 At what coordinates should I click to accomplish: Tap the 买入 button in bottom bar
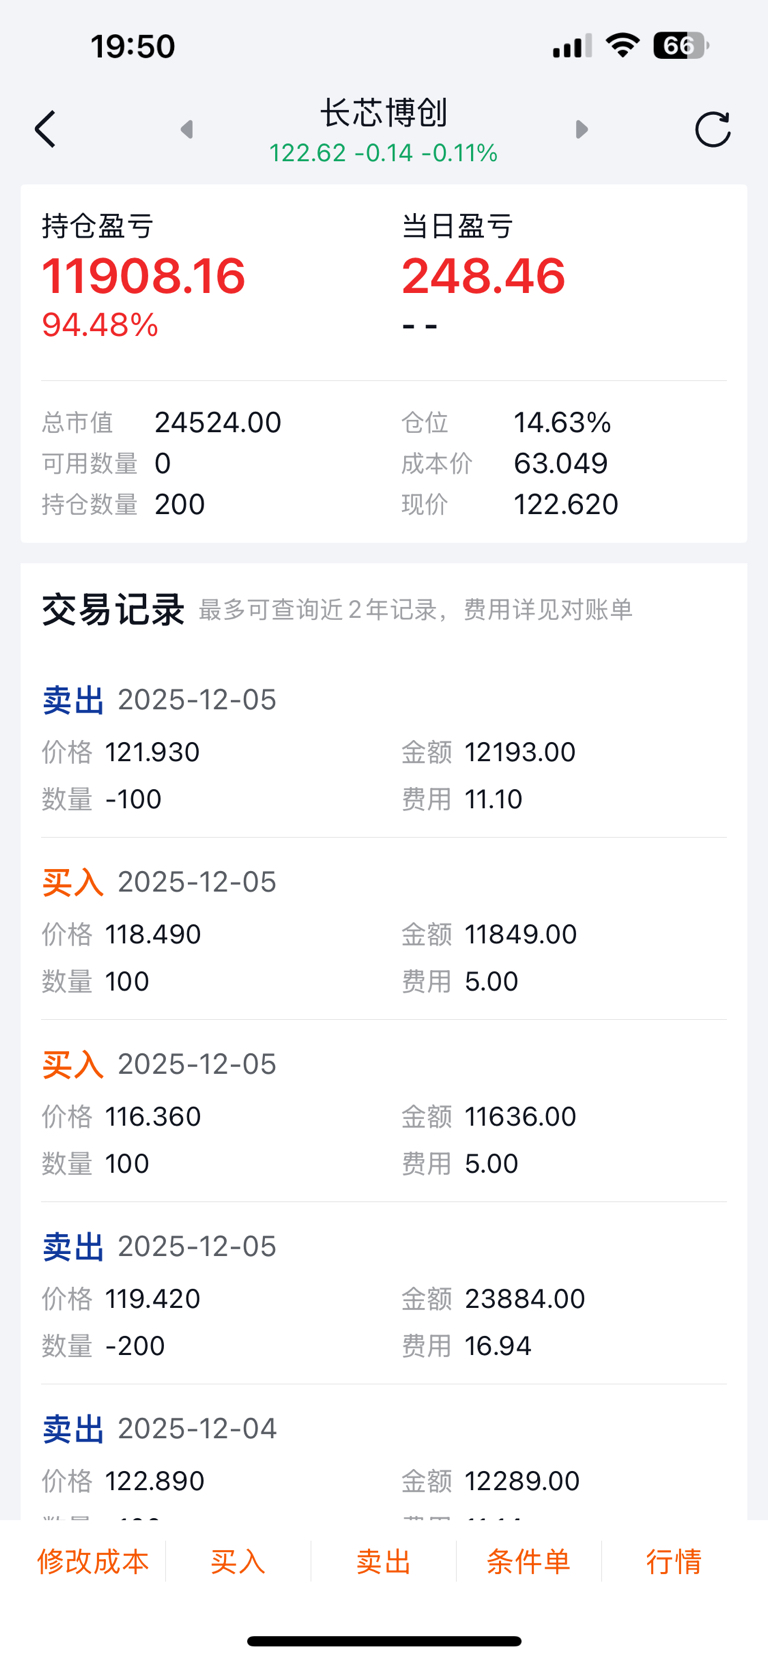point(238,1562)
